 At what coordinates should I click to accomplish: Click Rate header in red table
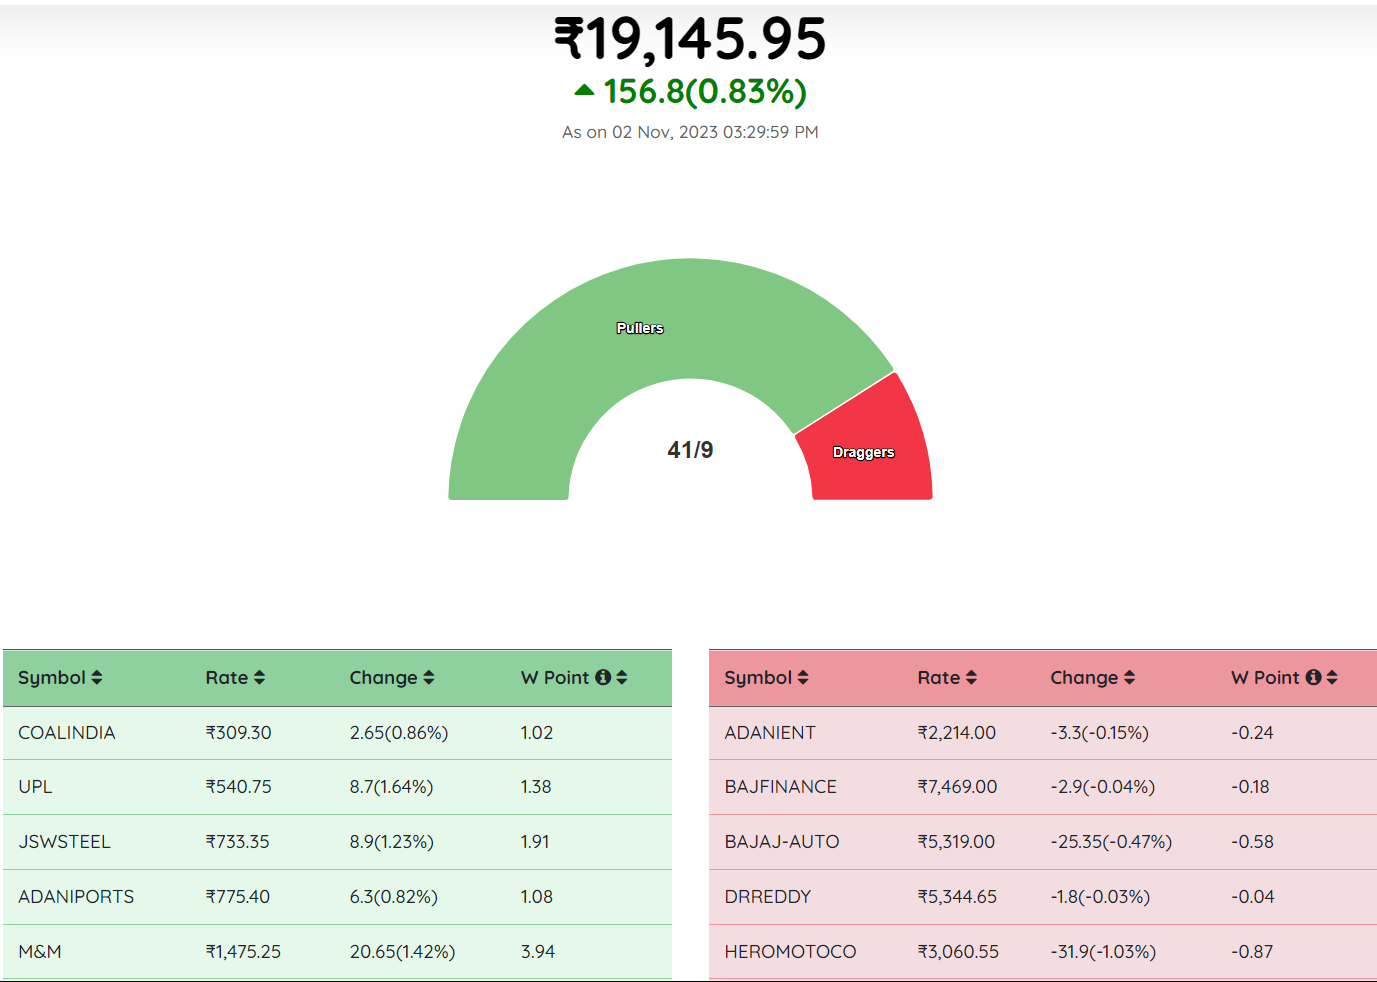click(939, 678)
